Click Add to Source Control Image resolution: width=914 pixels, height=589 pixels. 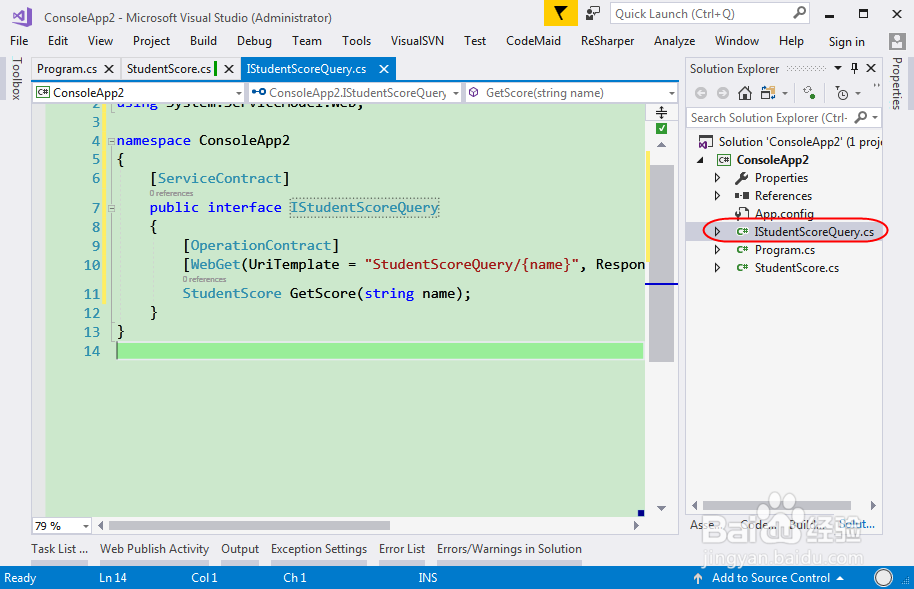click(771, 578)
